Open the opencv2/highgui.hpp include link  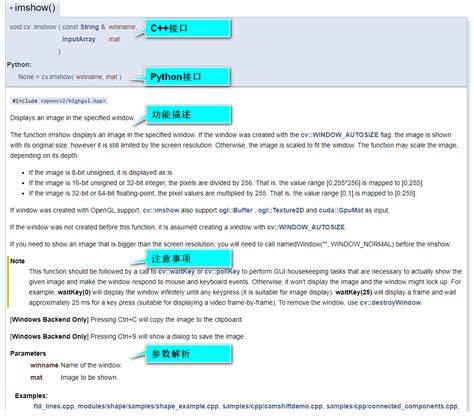(x=73, y=101)
